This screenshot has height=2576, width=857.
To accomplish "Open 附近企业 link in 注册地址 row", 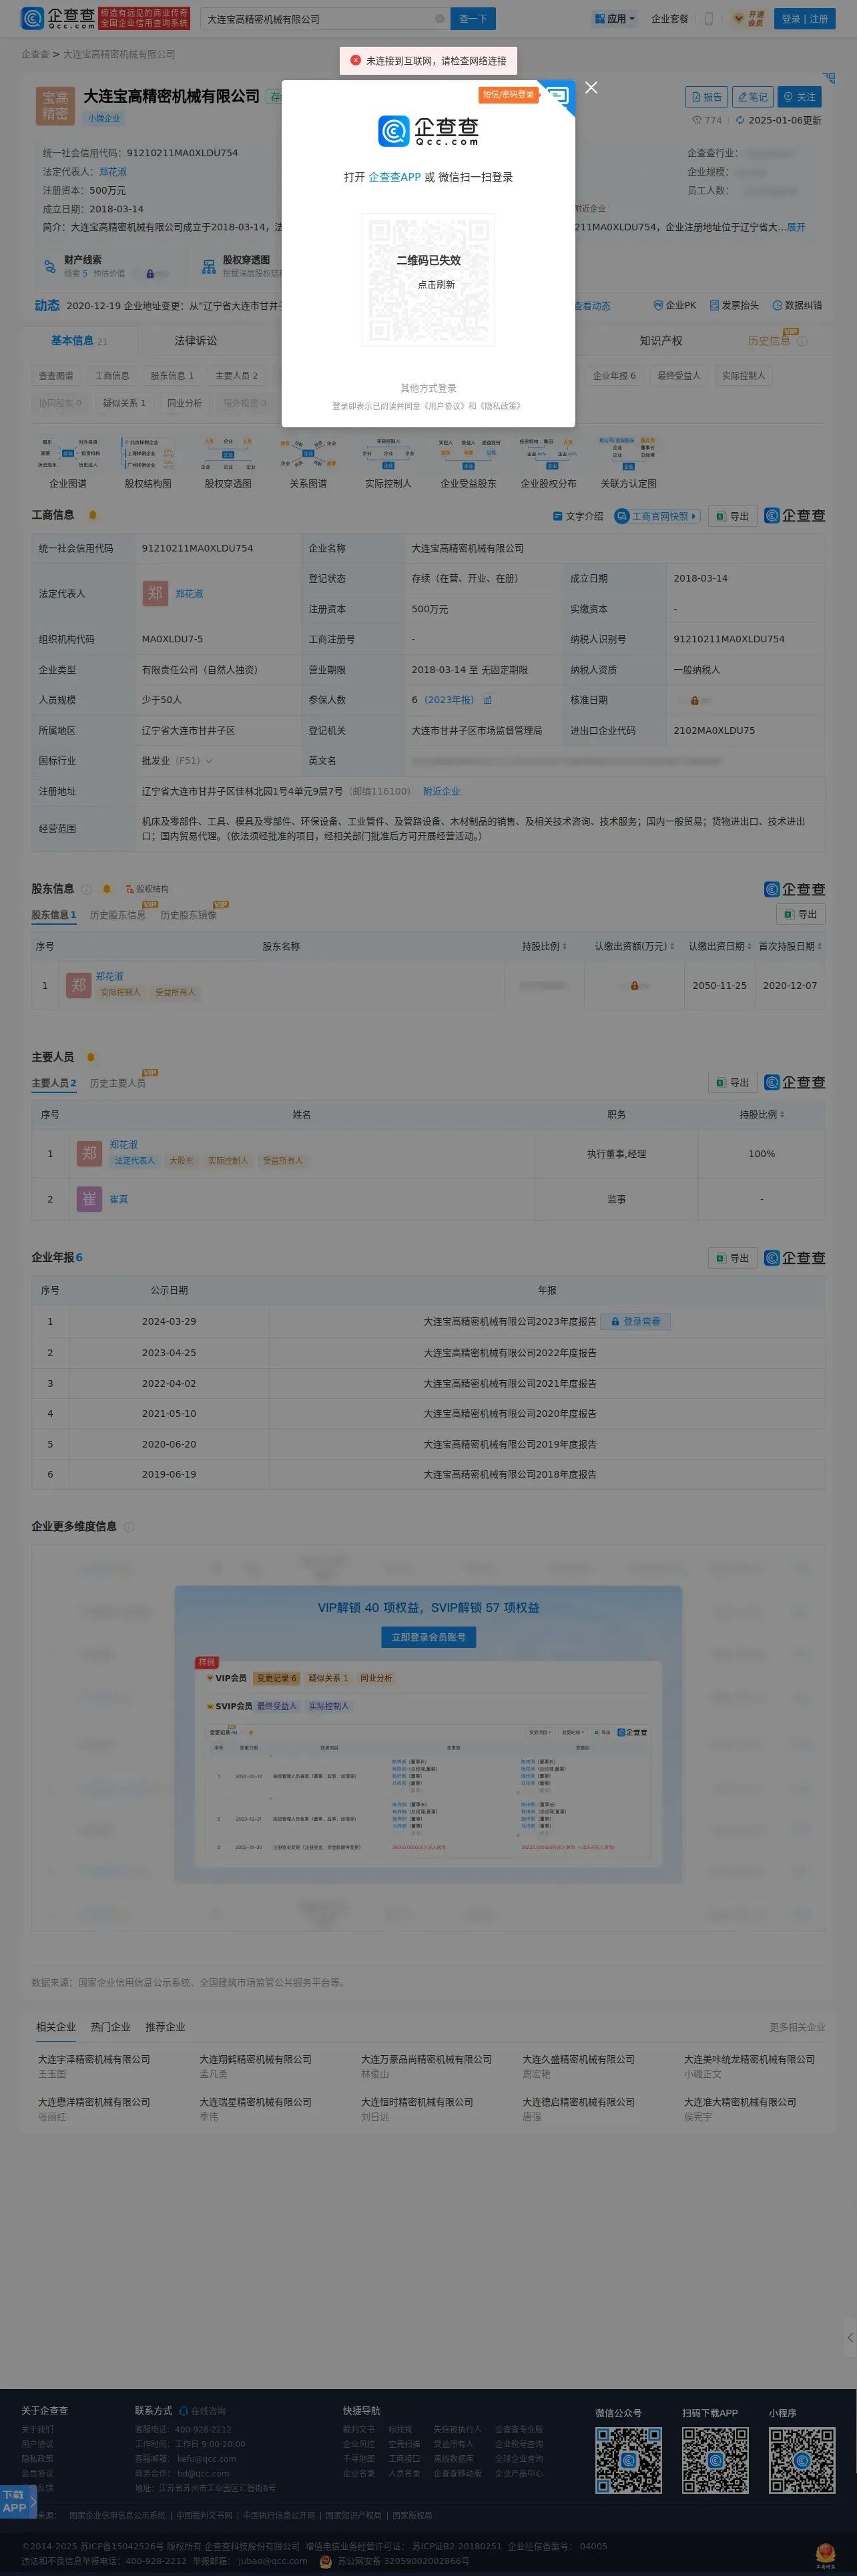I will [441, 791].
